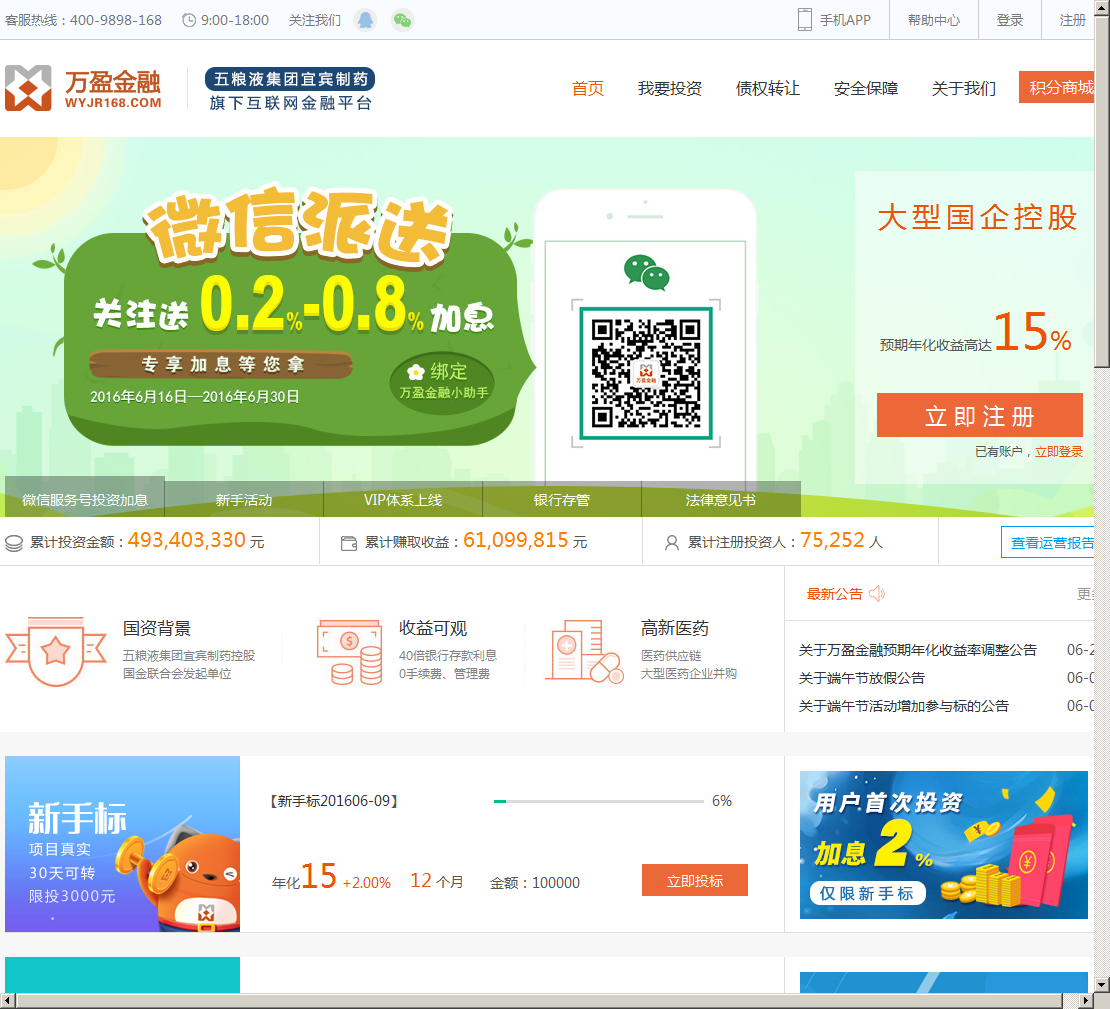Click the 绑定 万盈金融小助手 button
Image resolution: width=1110 pixels, height=1009 pixels.
point(444,381)
